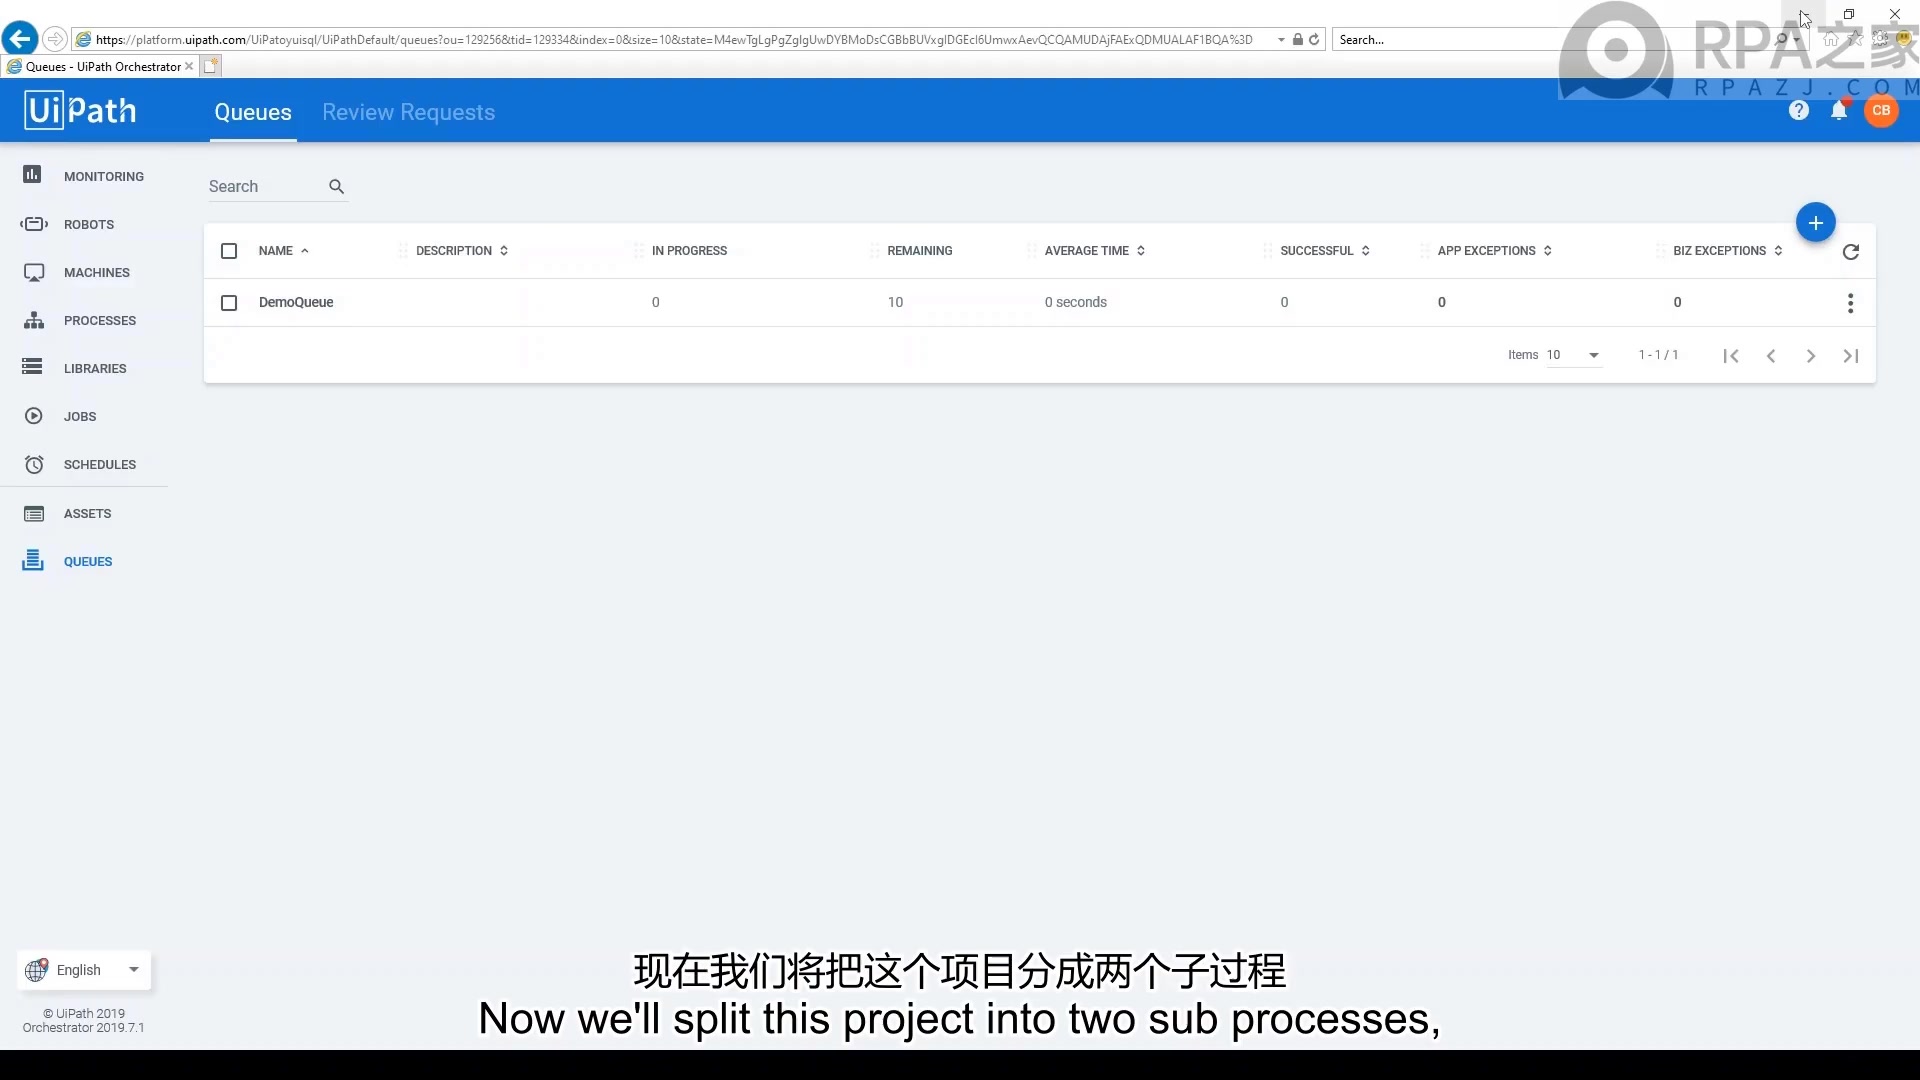Sort by App Exceptions column
Screen dimensions: 1920x1080
tap(1495, 251)
